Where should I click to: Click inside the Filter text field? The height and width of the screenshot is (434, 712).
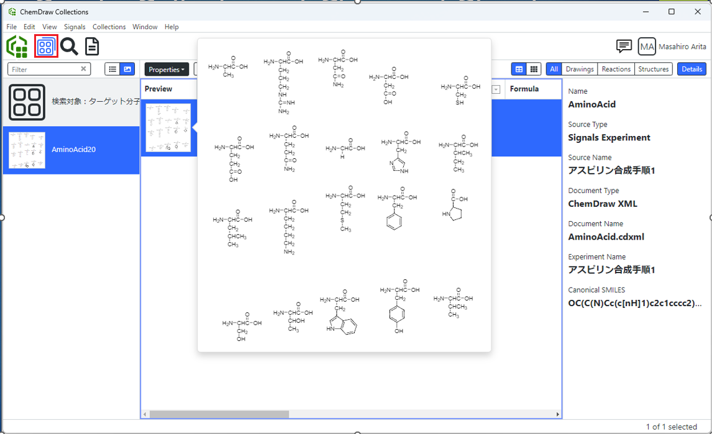pos(43,69)
